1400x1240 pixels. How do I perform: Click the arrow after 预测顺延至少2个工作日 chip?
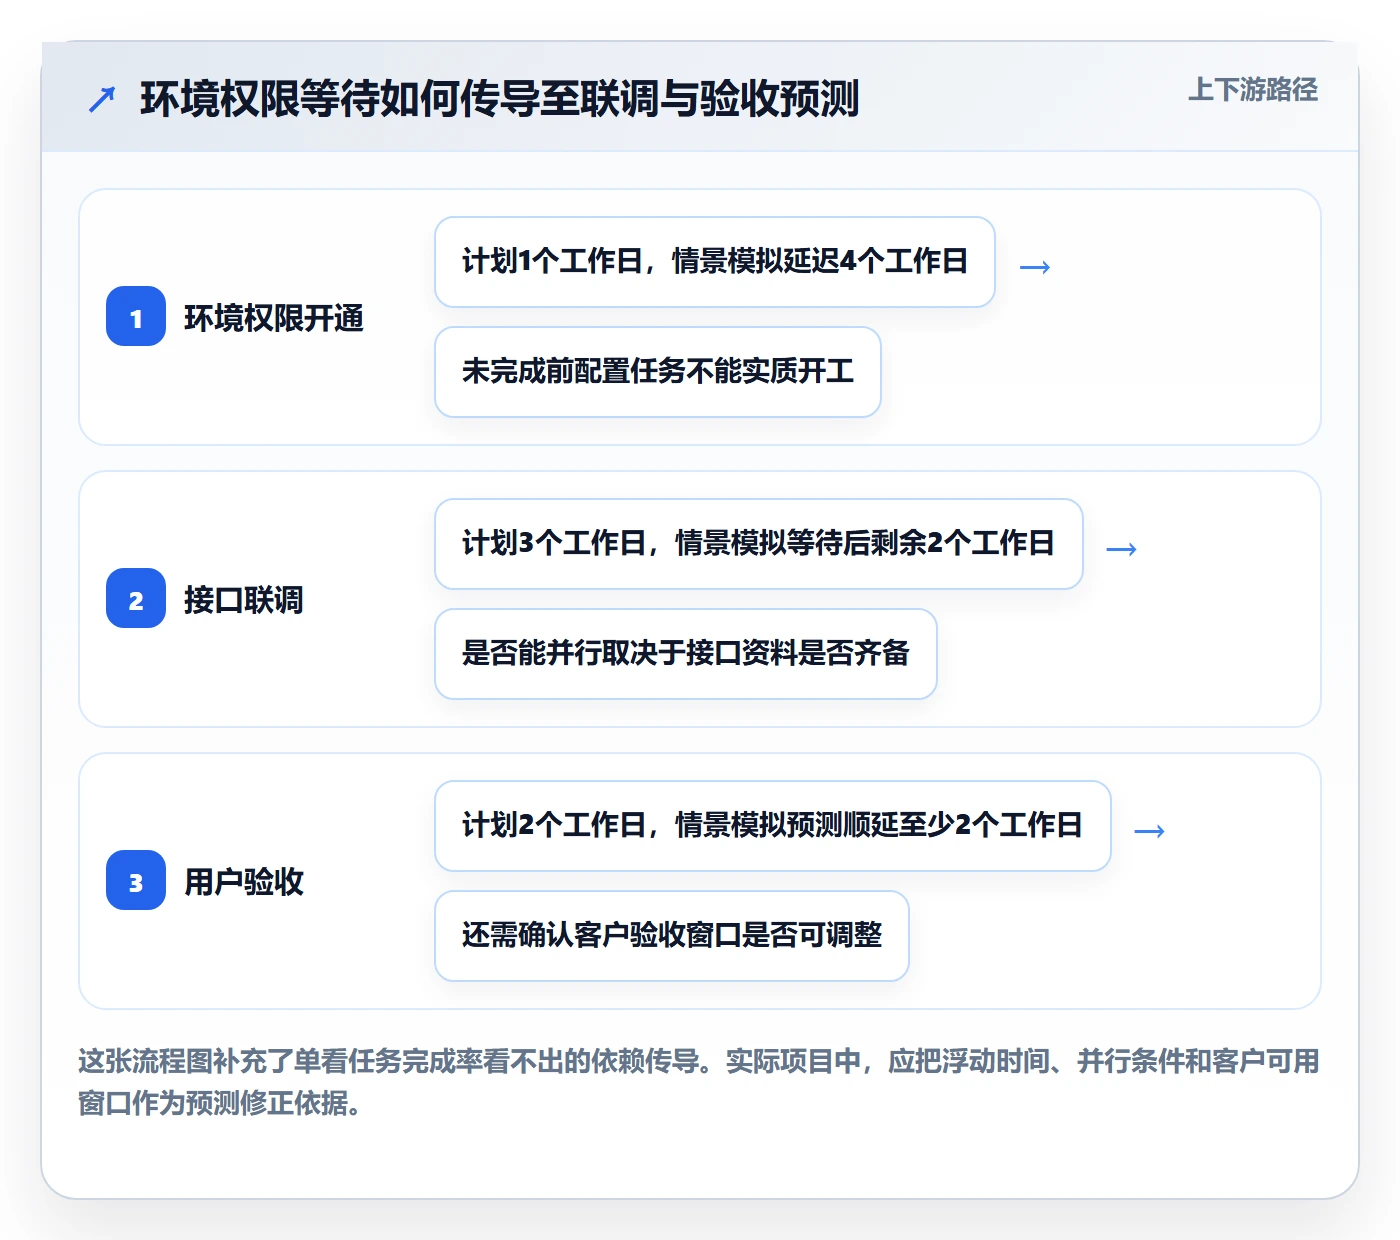pos(1149,830)
